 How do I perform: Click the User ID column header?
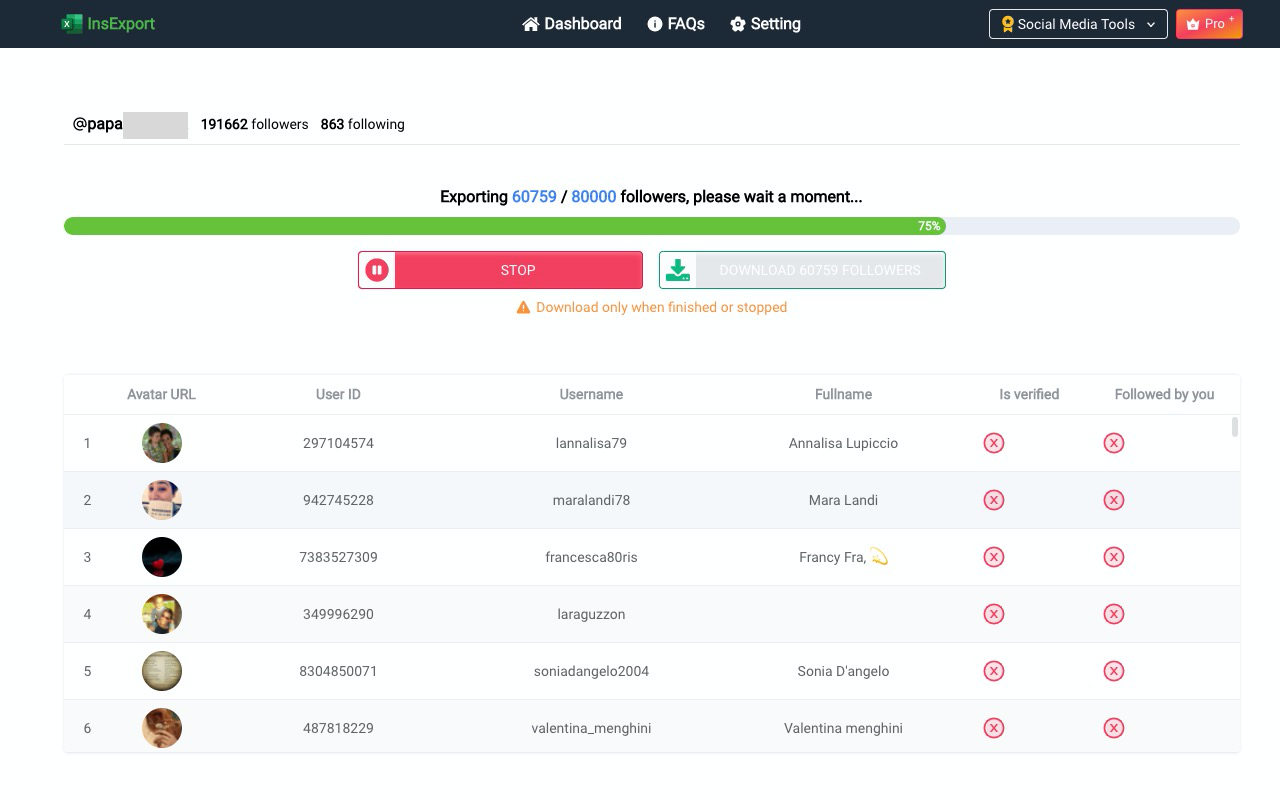(x=338, y=394)
